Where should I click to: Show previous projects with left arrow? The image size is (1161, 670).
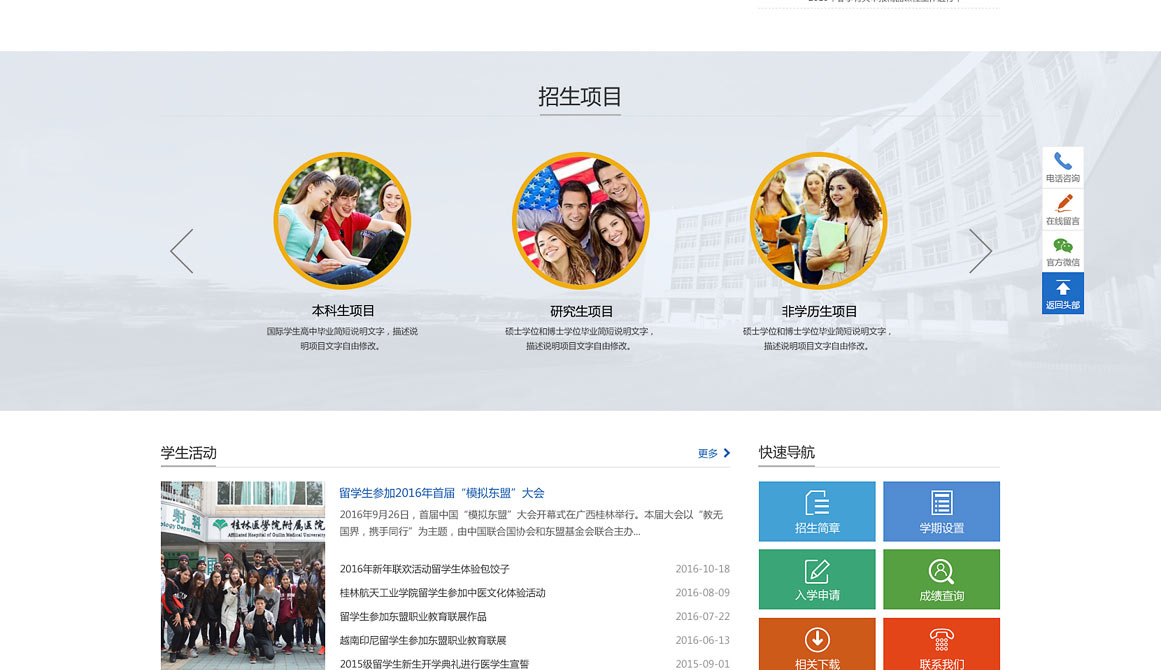click(181, 251)
